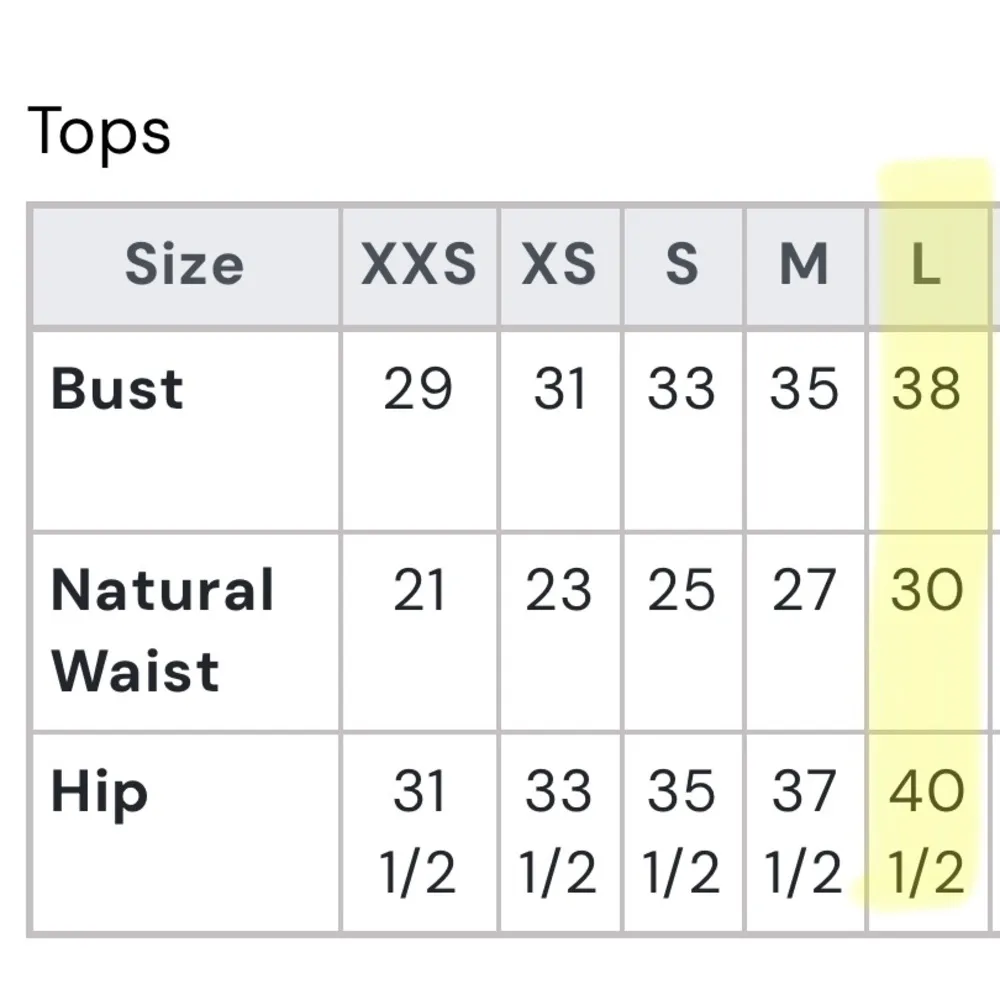Select the XS size column header
The height and width of the screenshot is (1000, 1000).
click(559, 265)
